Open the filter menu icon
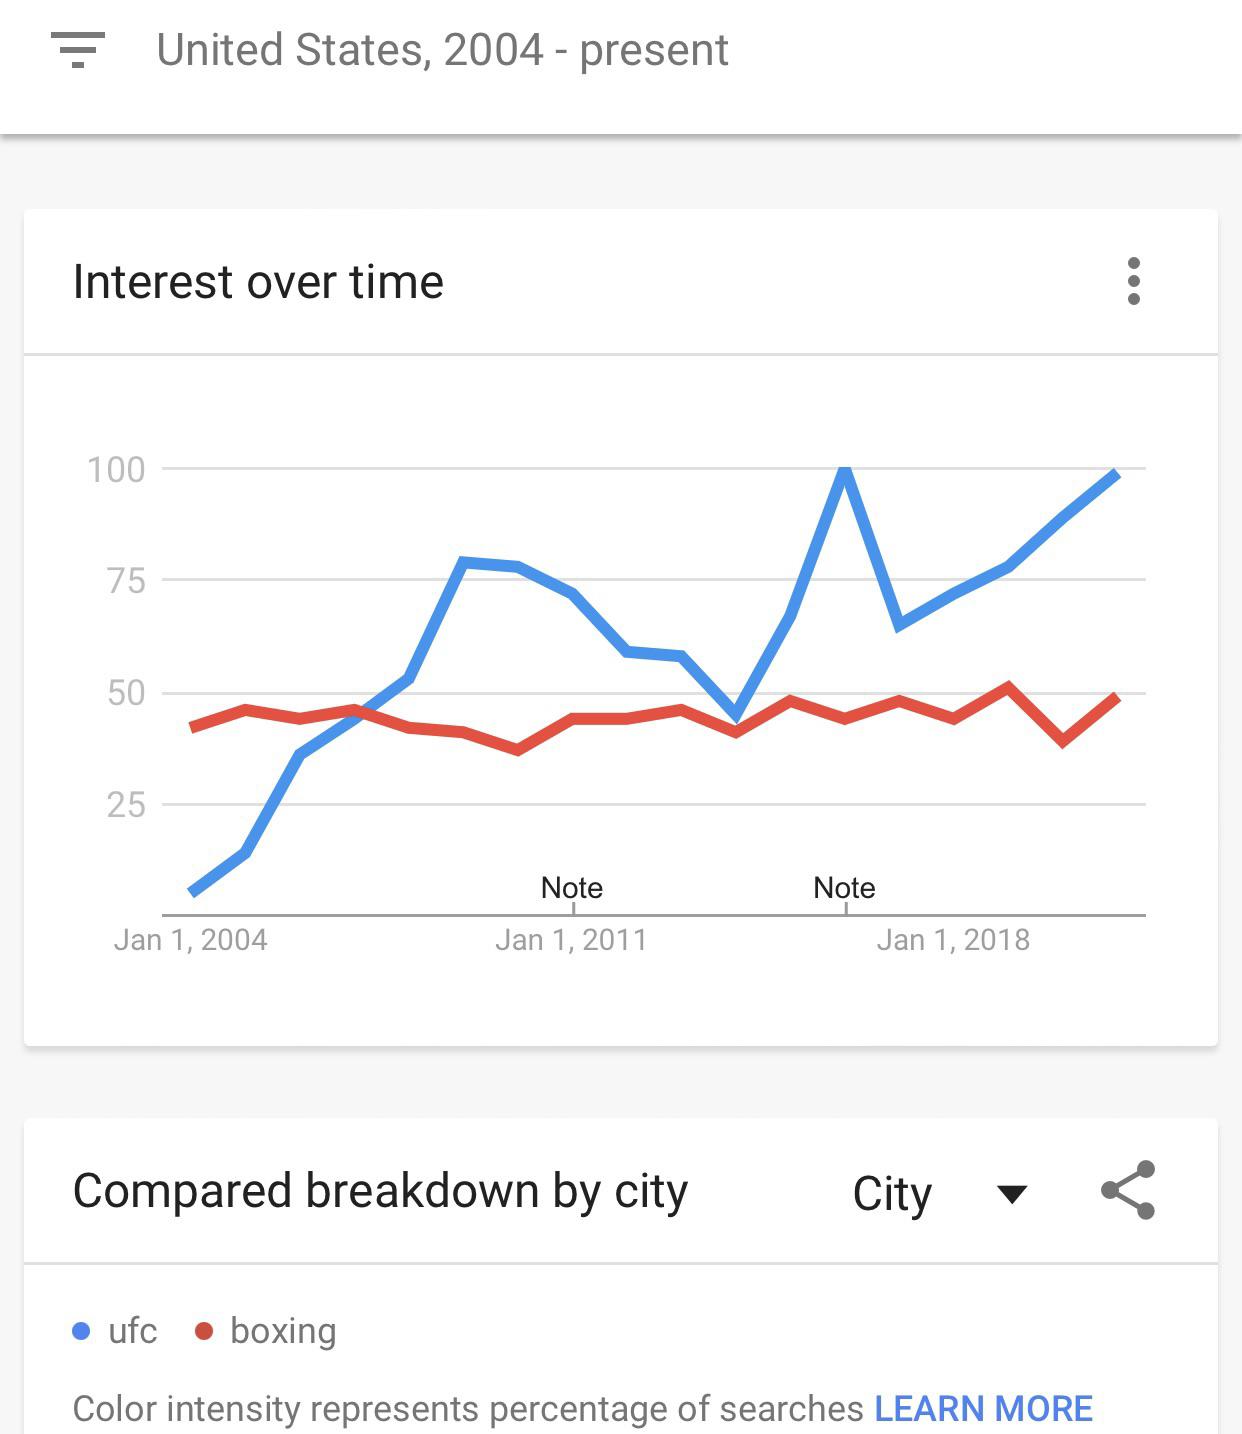Screen dimensions: 1242x1434 click(x=77, y=50)
